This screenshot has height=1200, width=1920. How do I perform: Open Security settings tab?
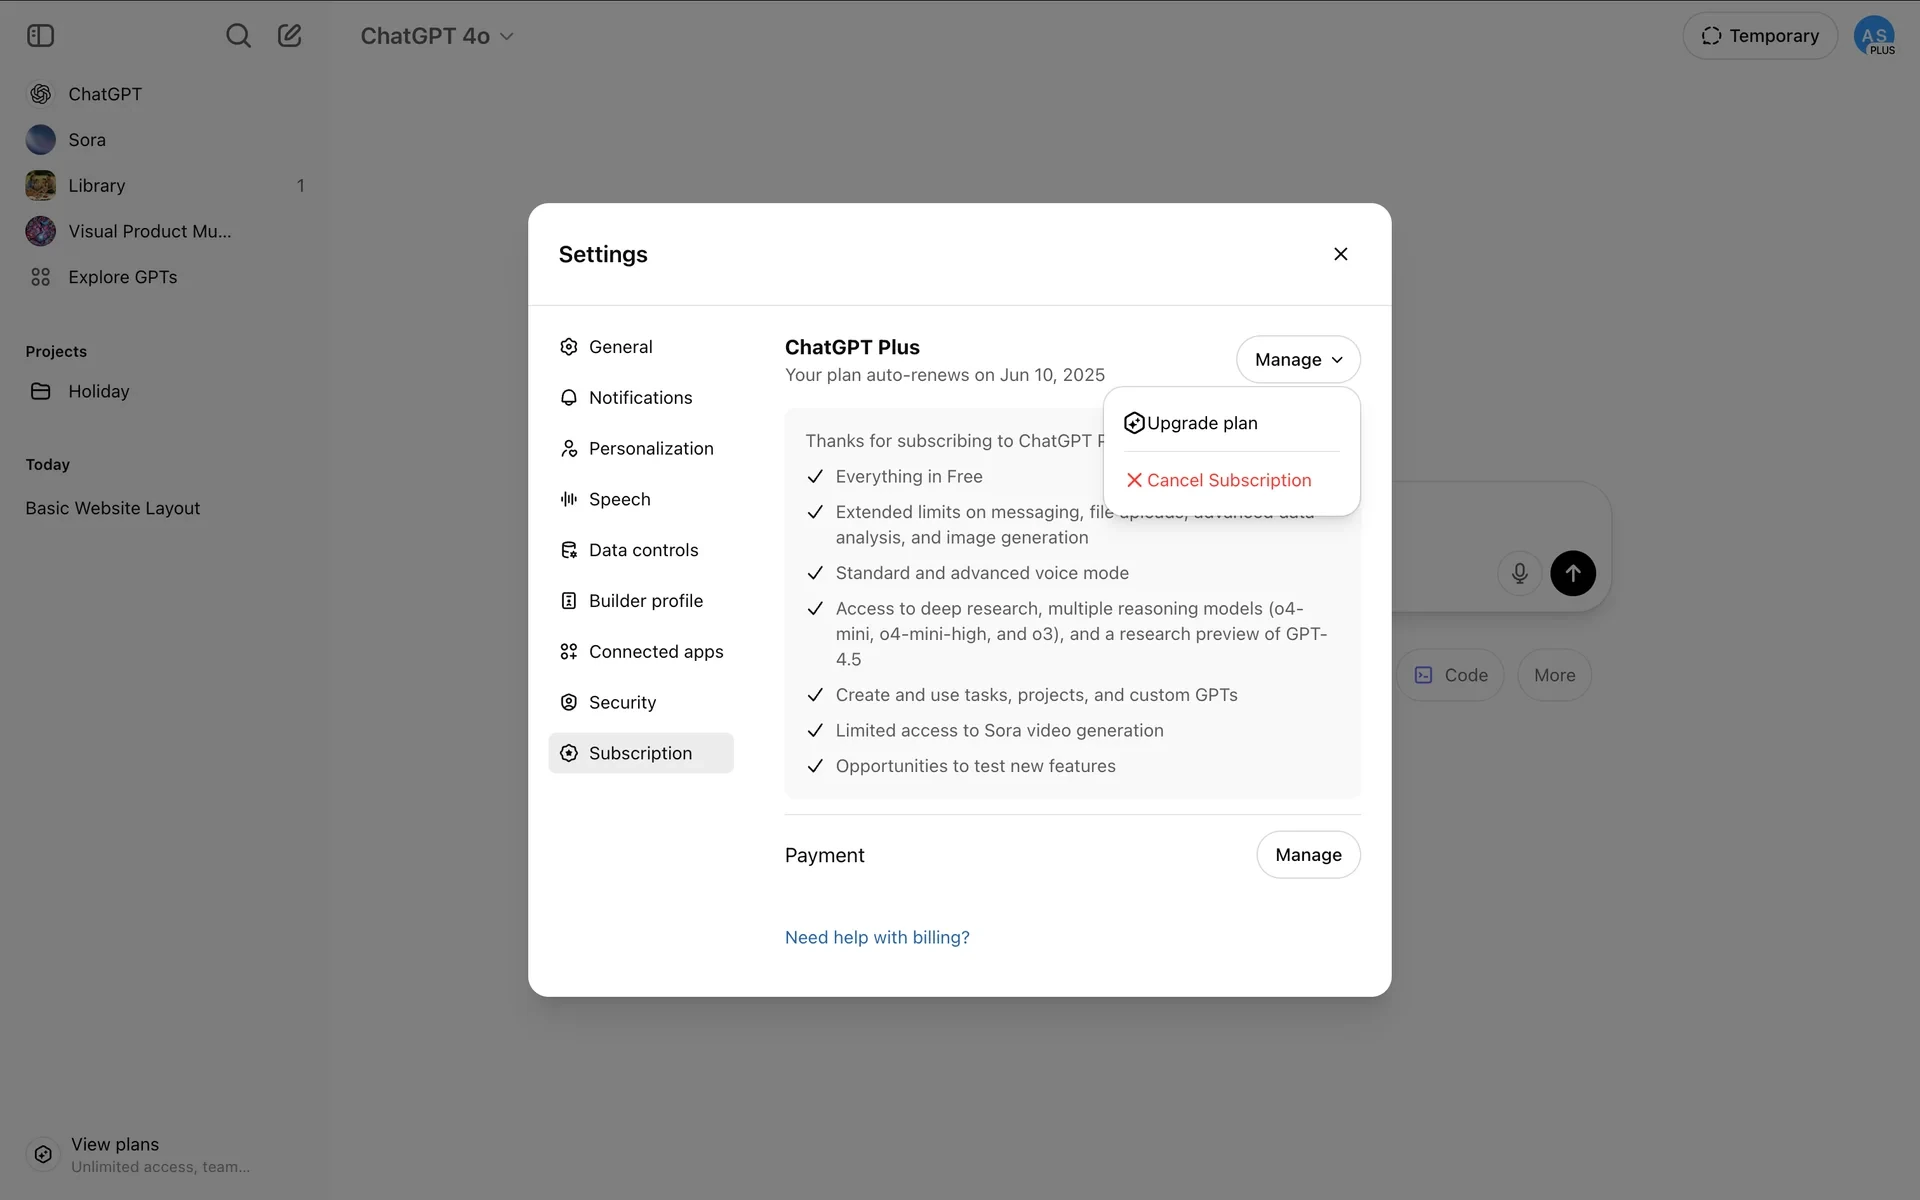point(641,703)
